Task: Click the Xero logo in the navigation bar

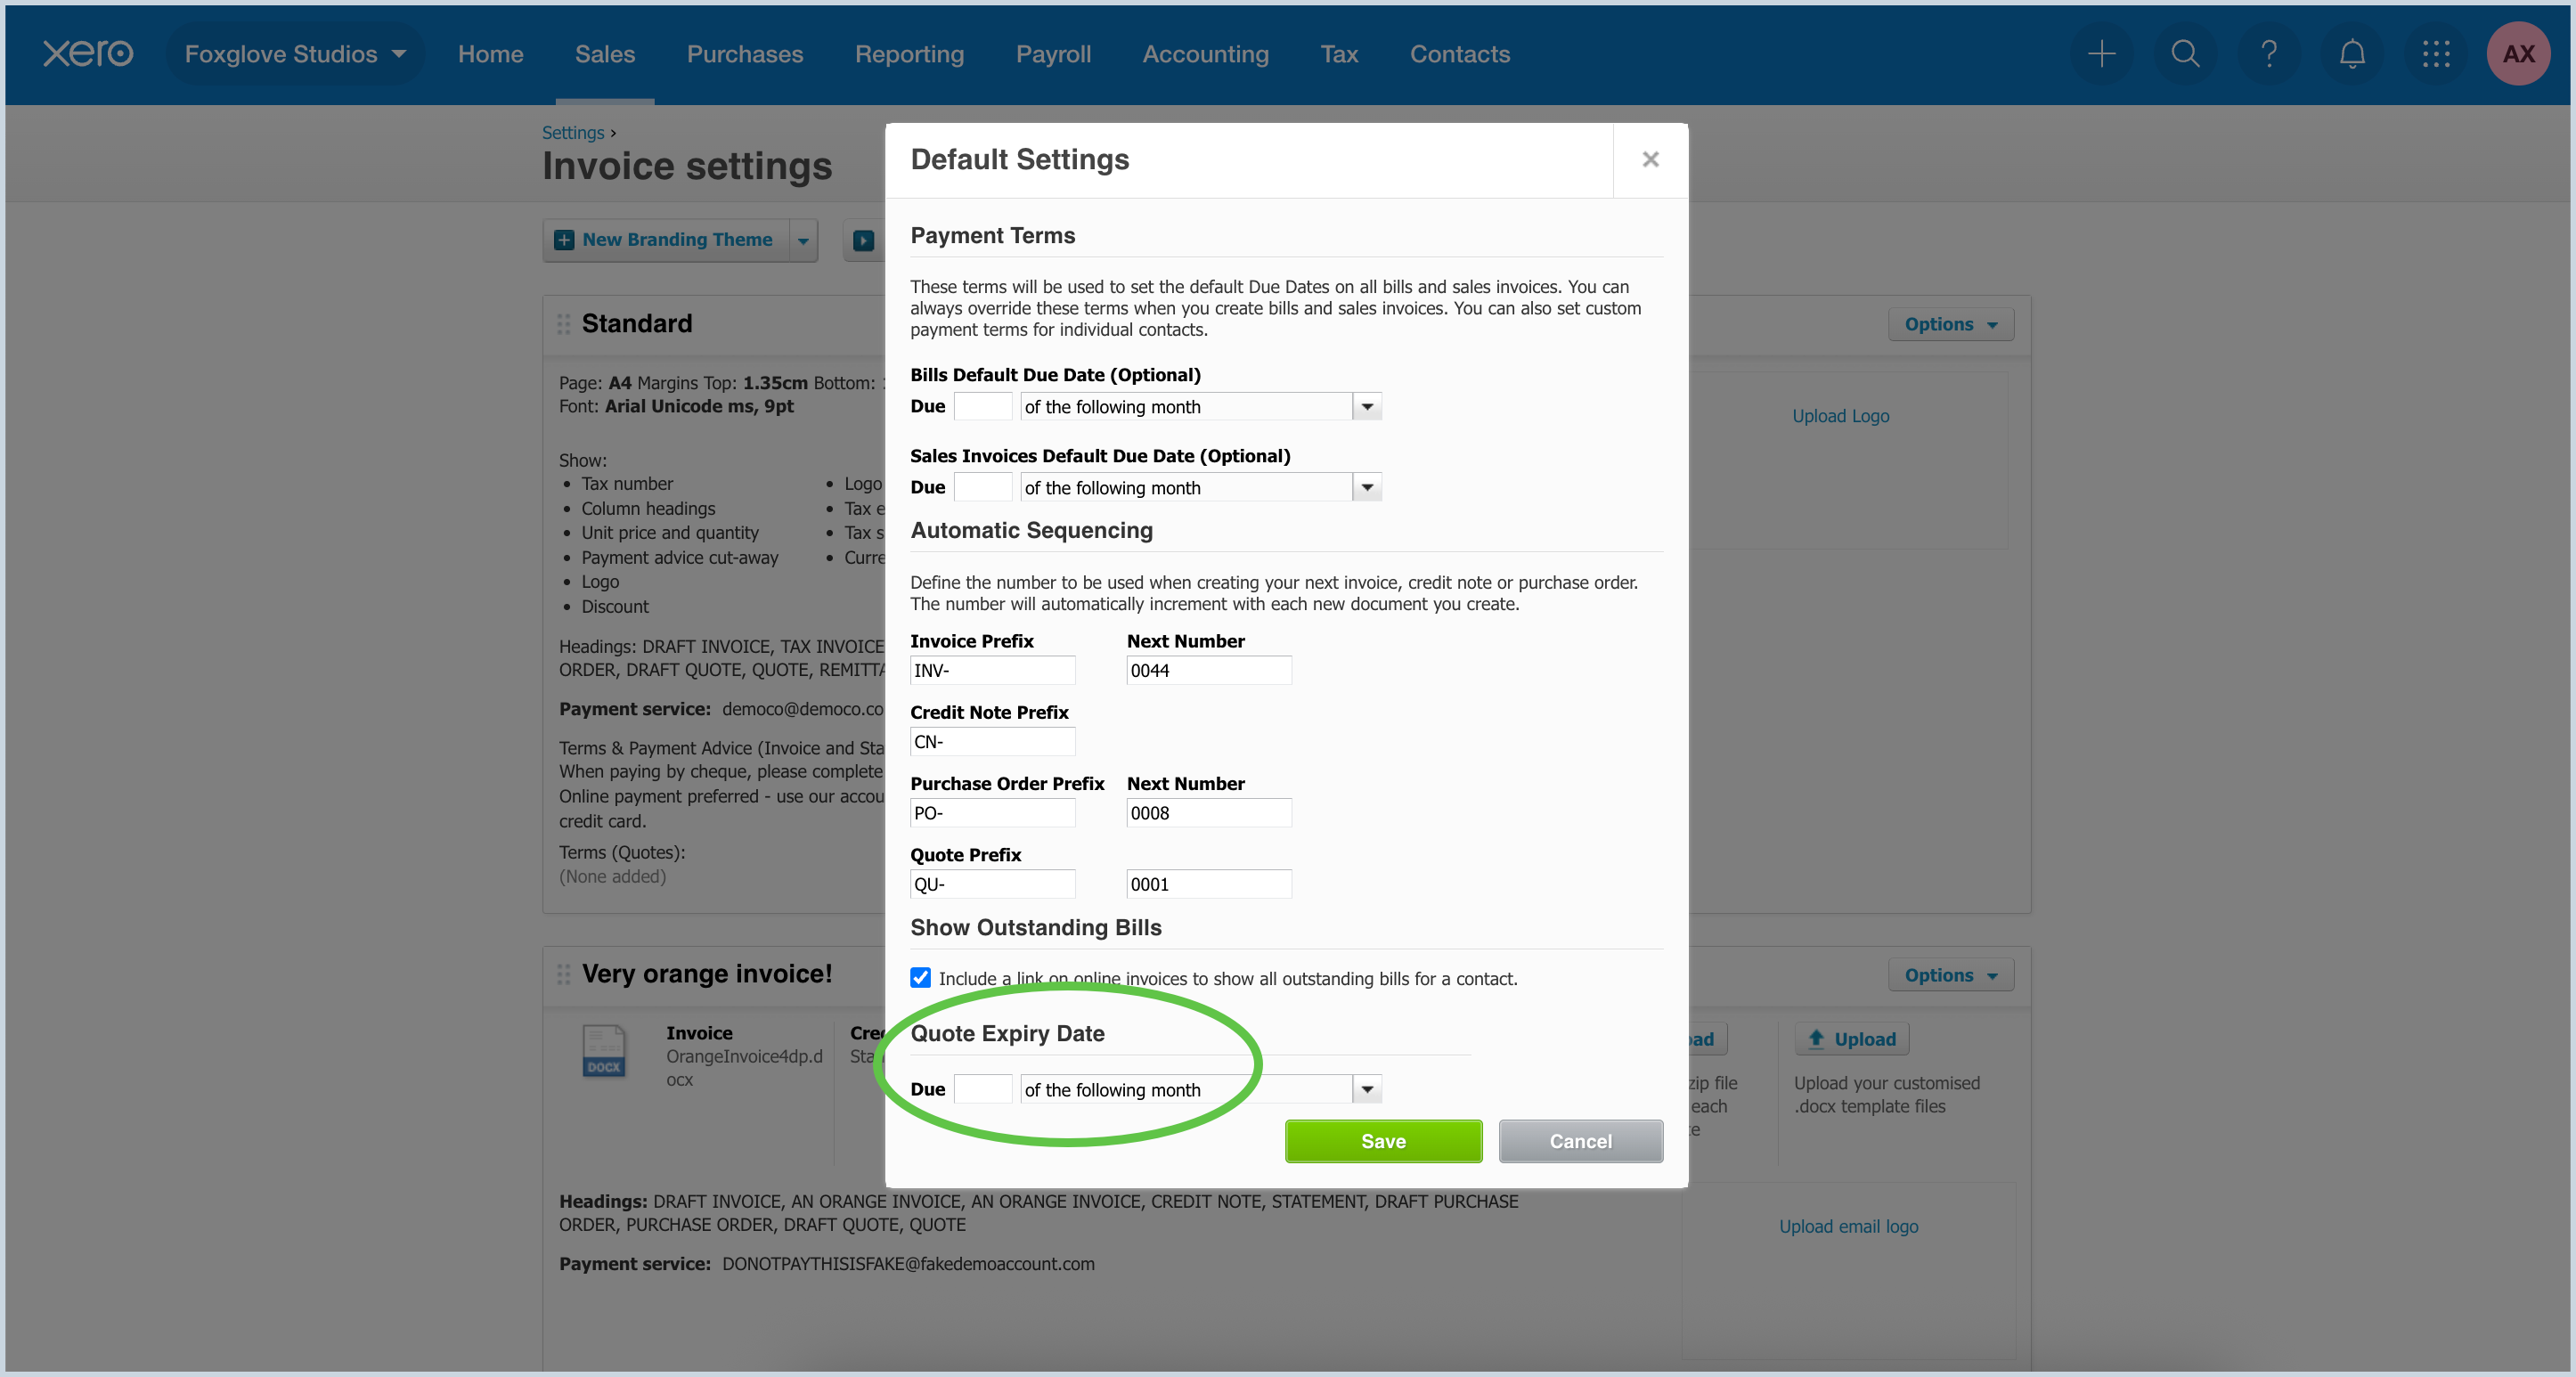Action: pyautogui.click(x=88, y=54)
